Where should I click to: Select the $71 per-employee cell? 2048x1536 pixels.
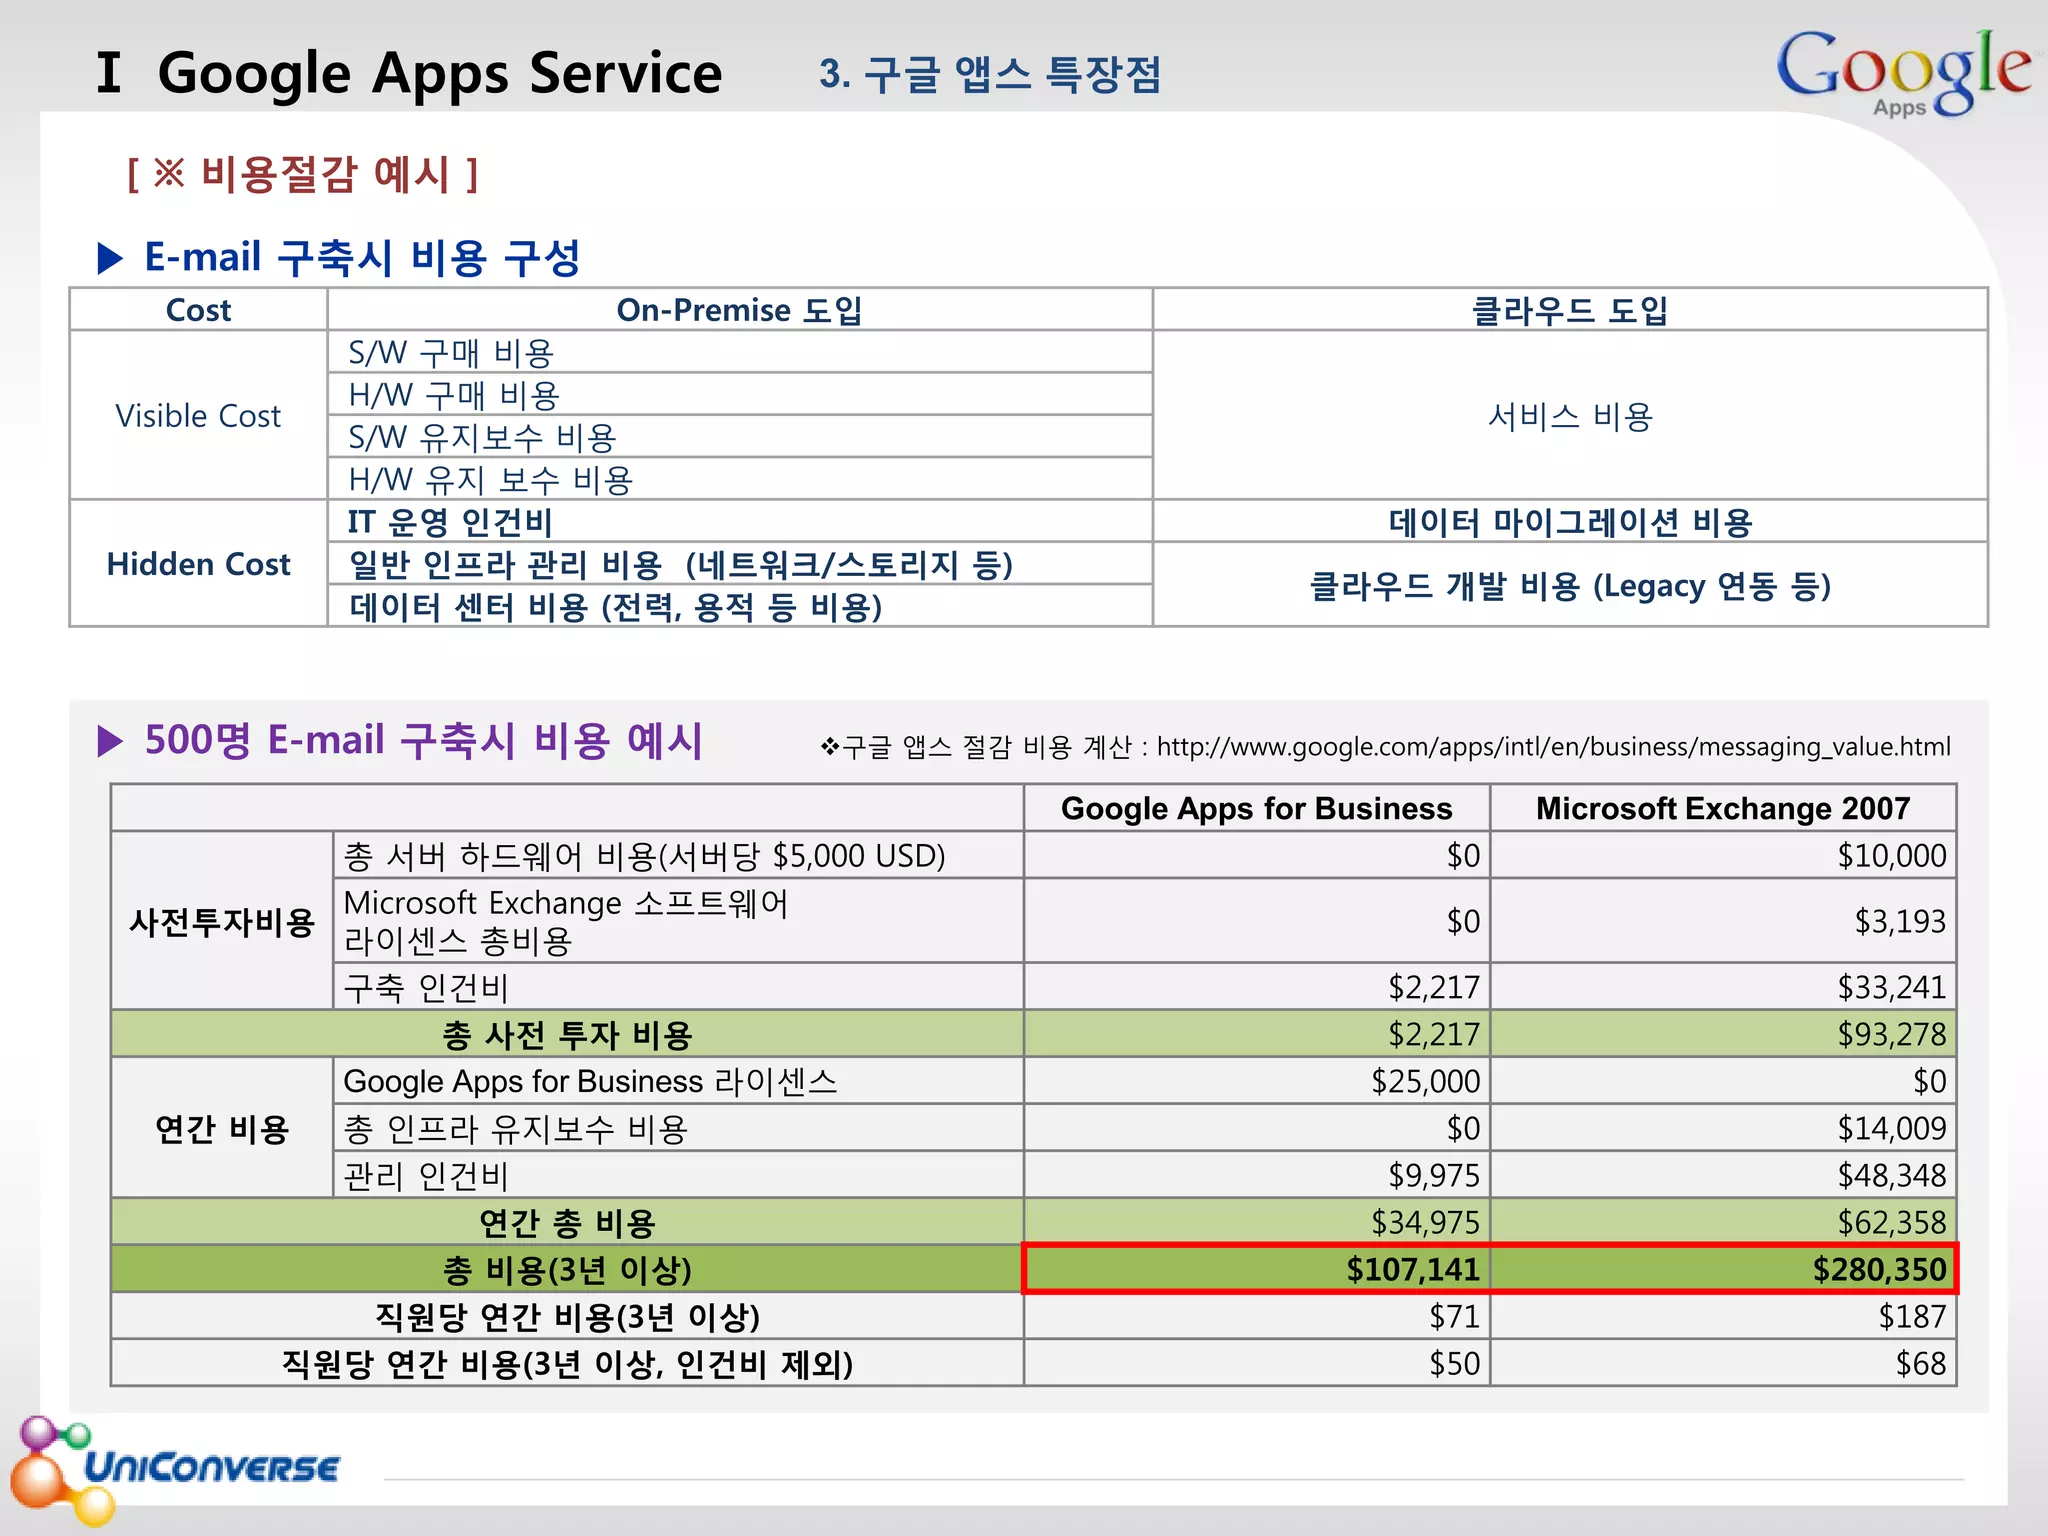(x=1257, y=1316)
